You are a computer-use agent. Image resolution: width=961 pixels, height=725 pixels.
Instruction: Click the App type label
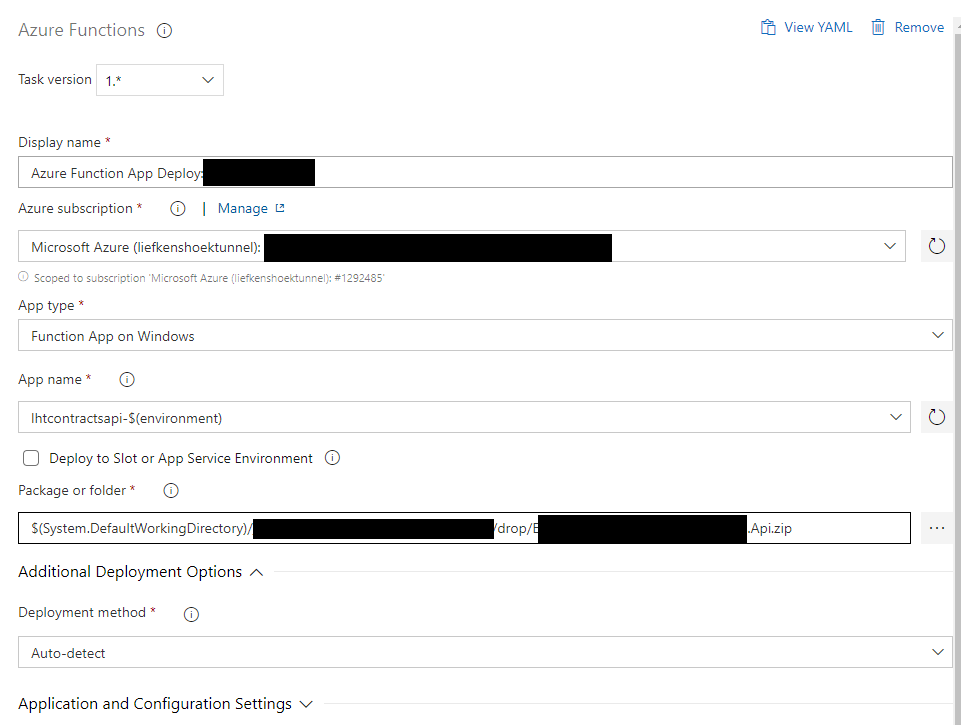coord(46,305)
